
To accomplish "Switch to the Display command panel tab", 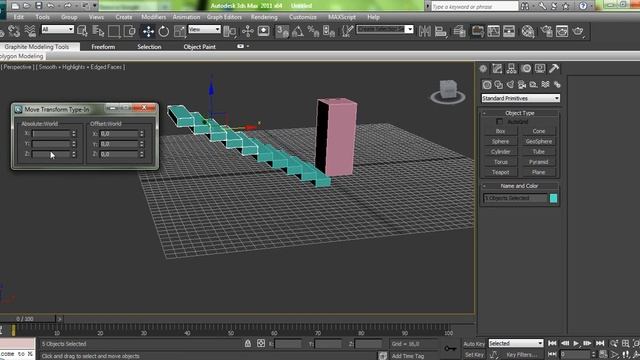I will pos(540,69).
